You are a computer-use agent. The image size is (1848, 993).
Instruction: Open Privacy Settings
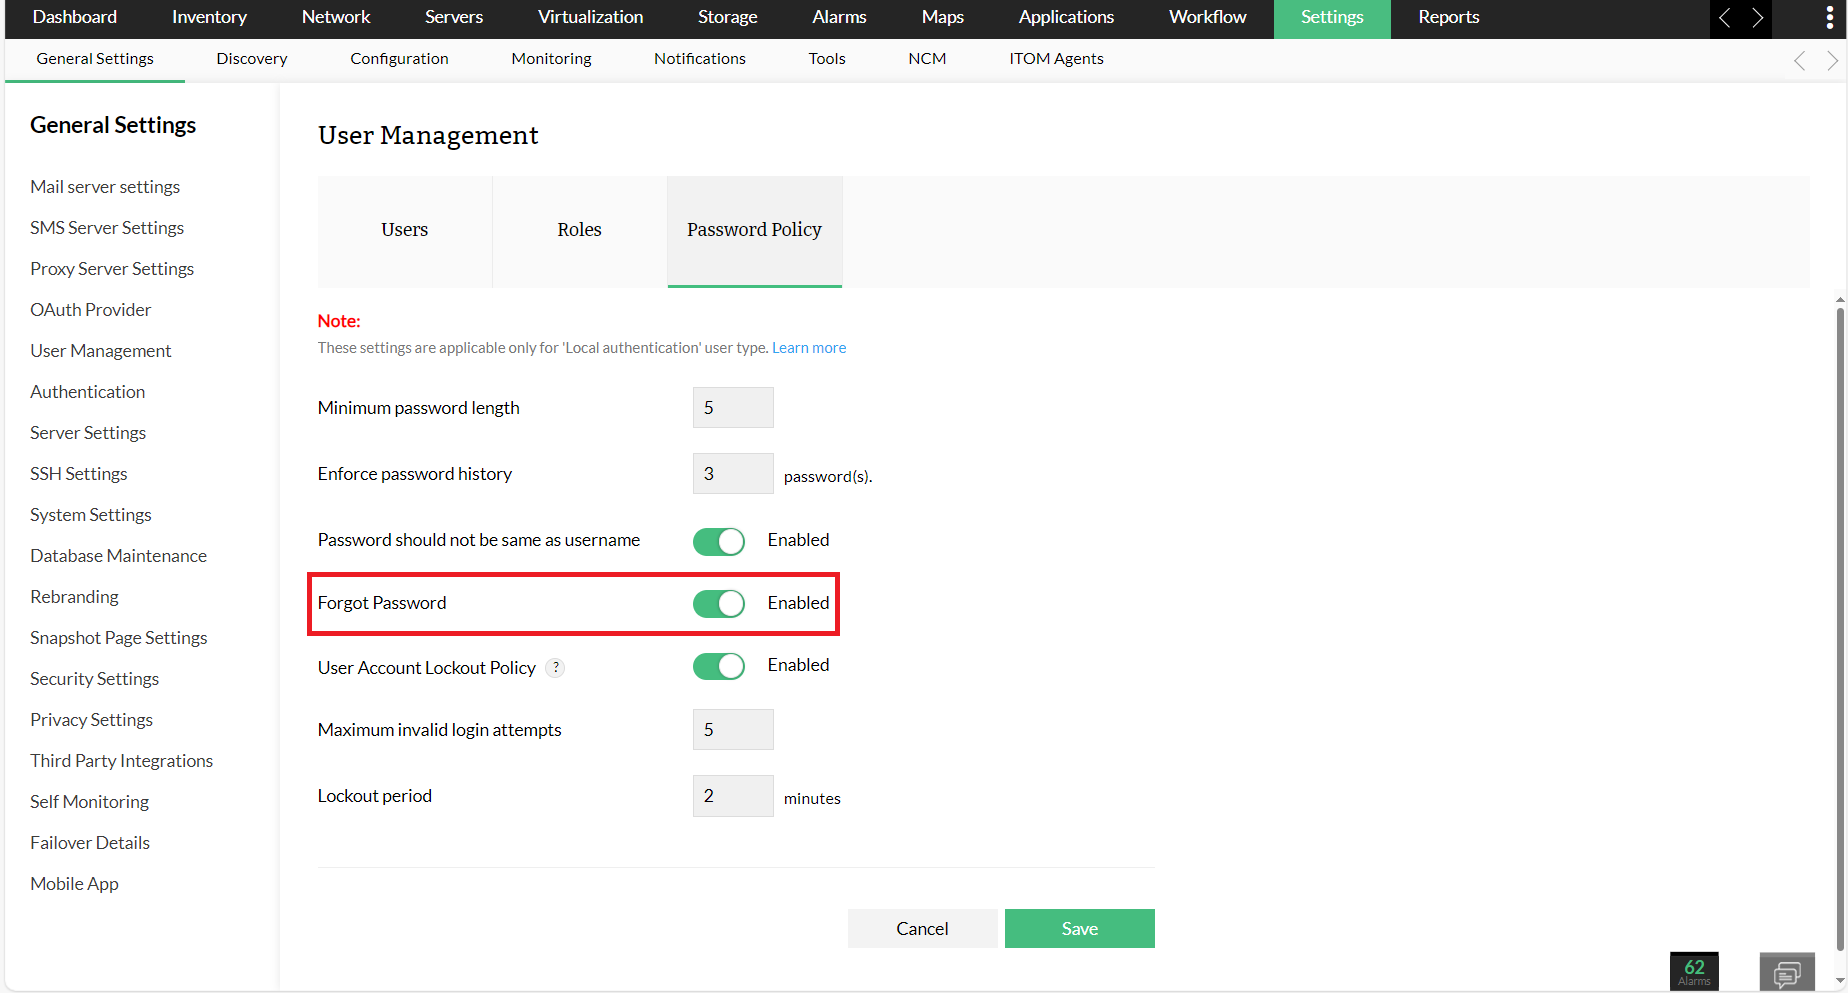(92, 720)
